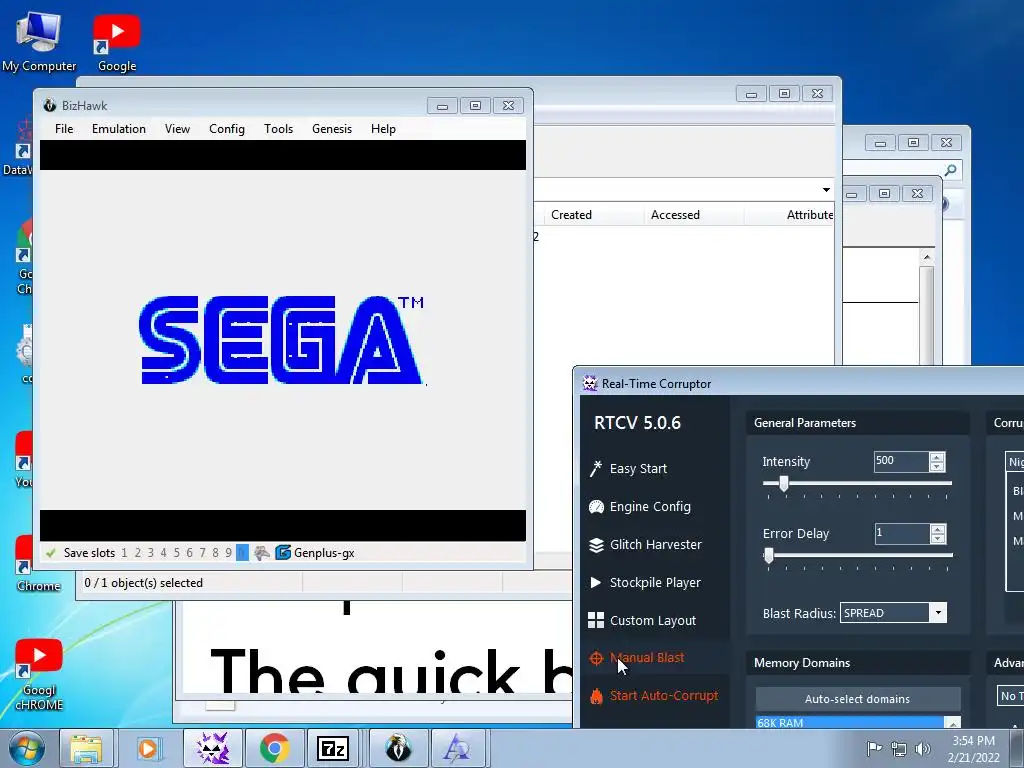The height and width of the screenshot is (768, 1024).
Task: Click the volume speaker tray icon
Action: coord(923,749)
